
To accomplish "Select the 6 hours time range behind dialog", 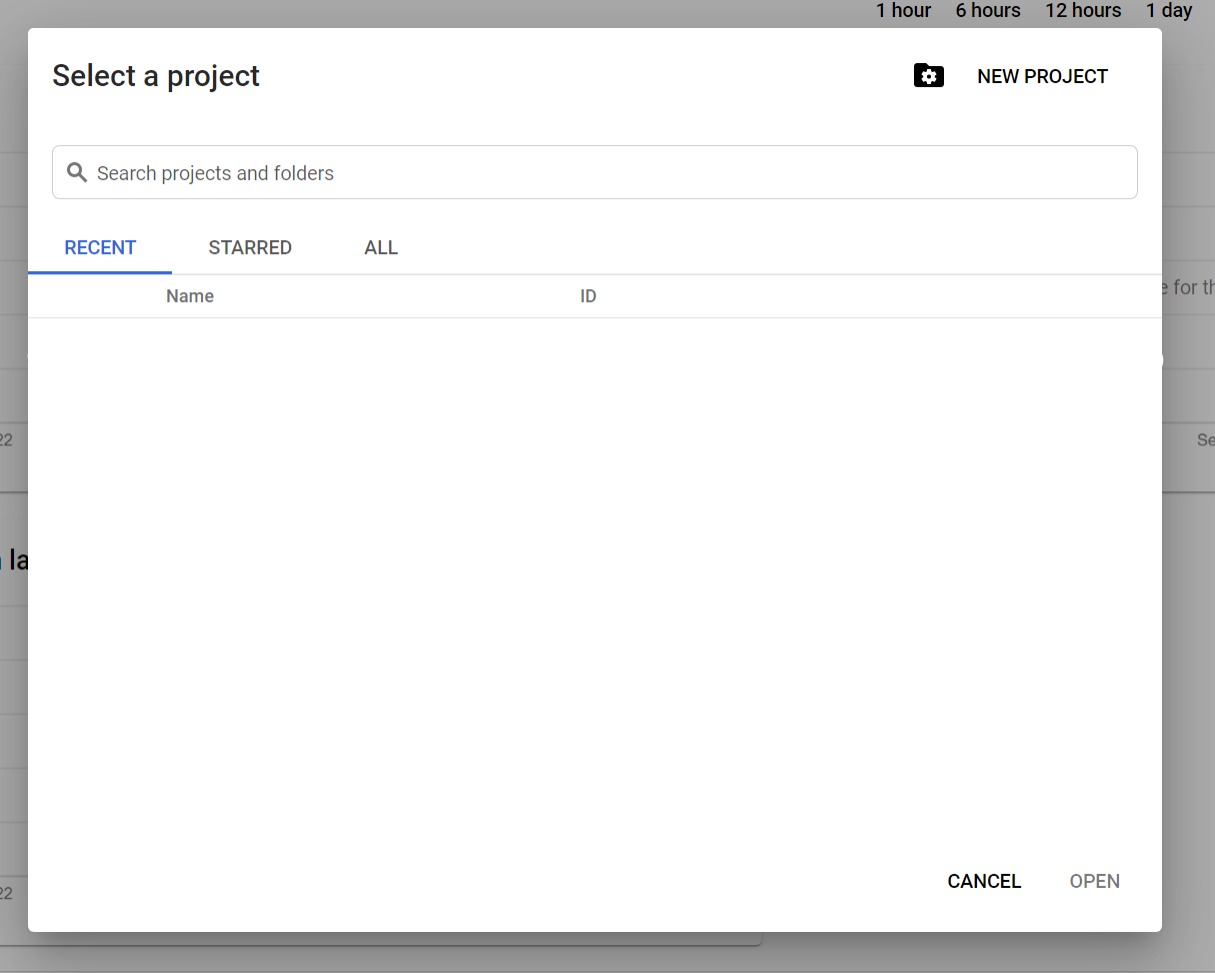I will click(x=988, y=10).
